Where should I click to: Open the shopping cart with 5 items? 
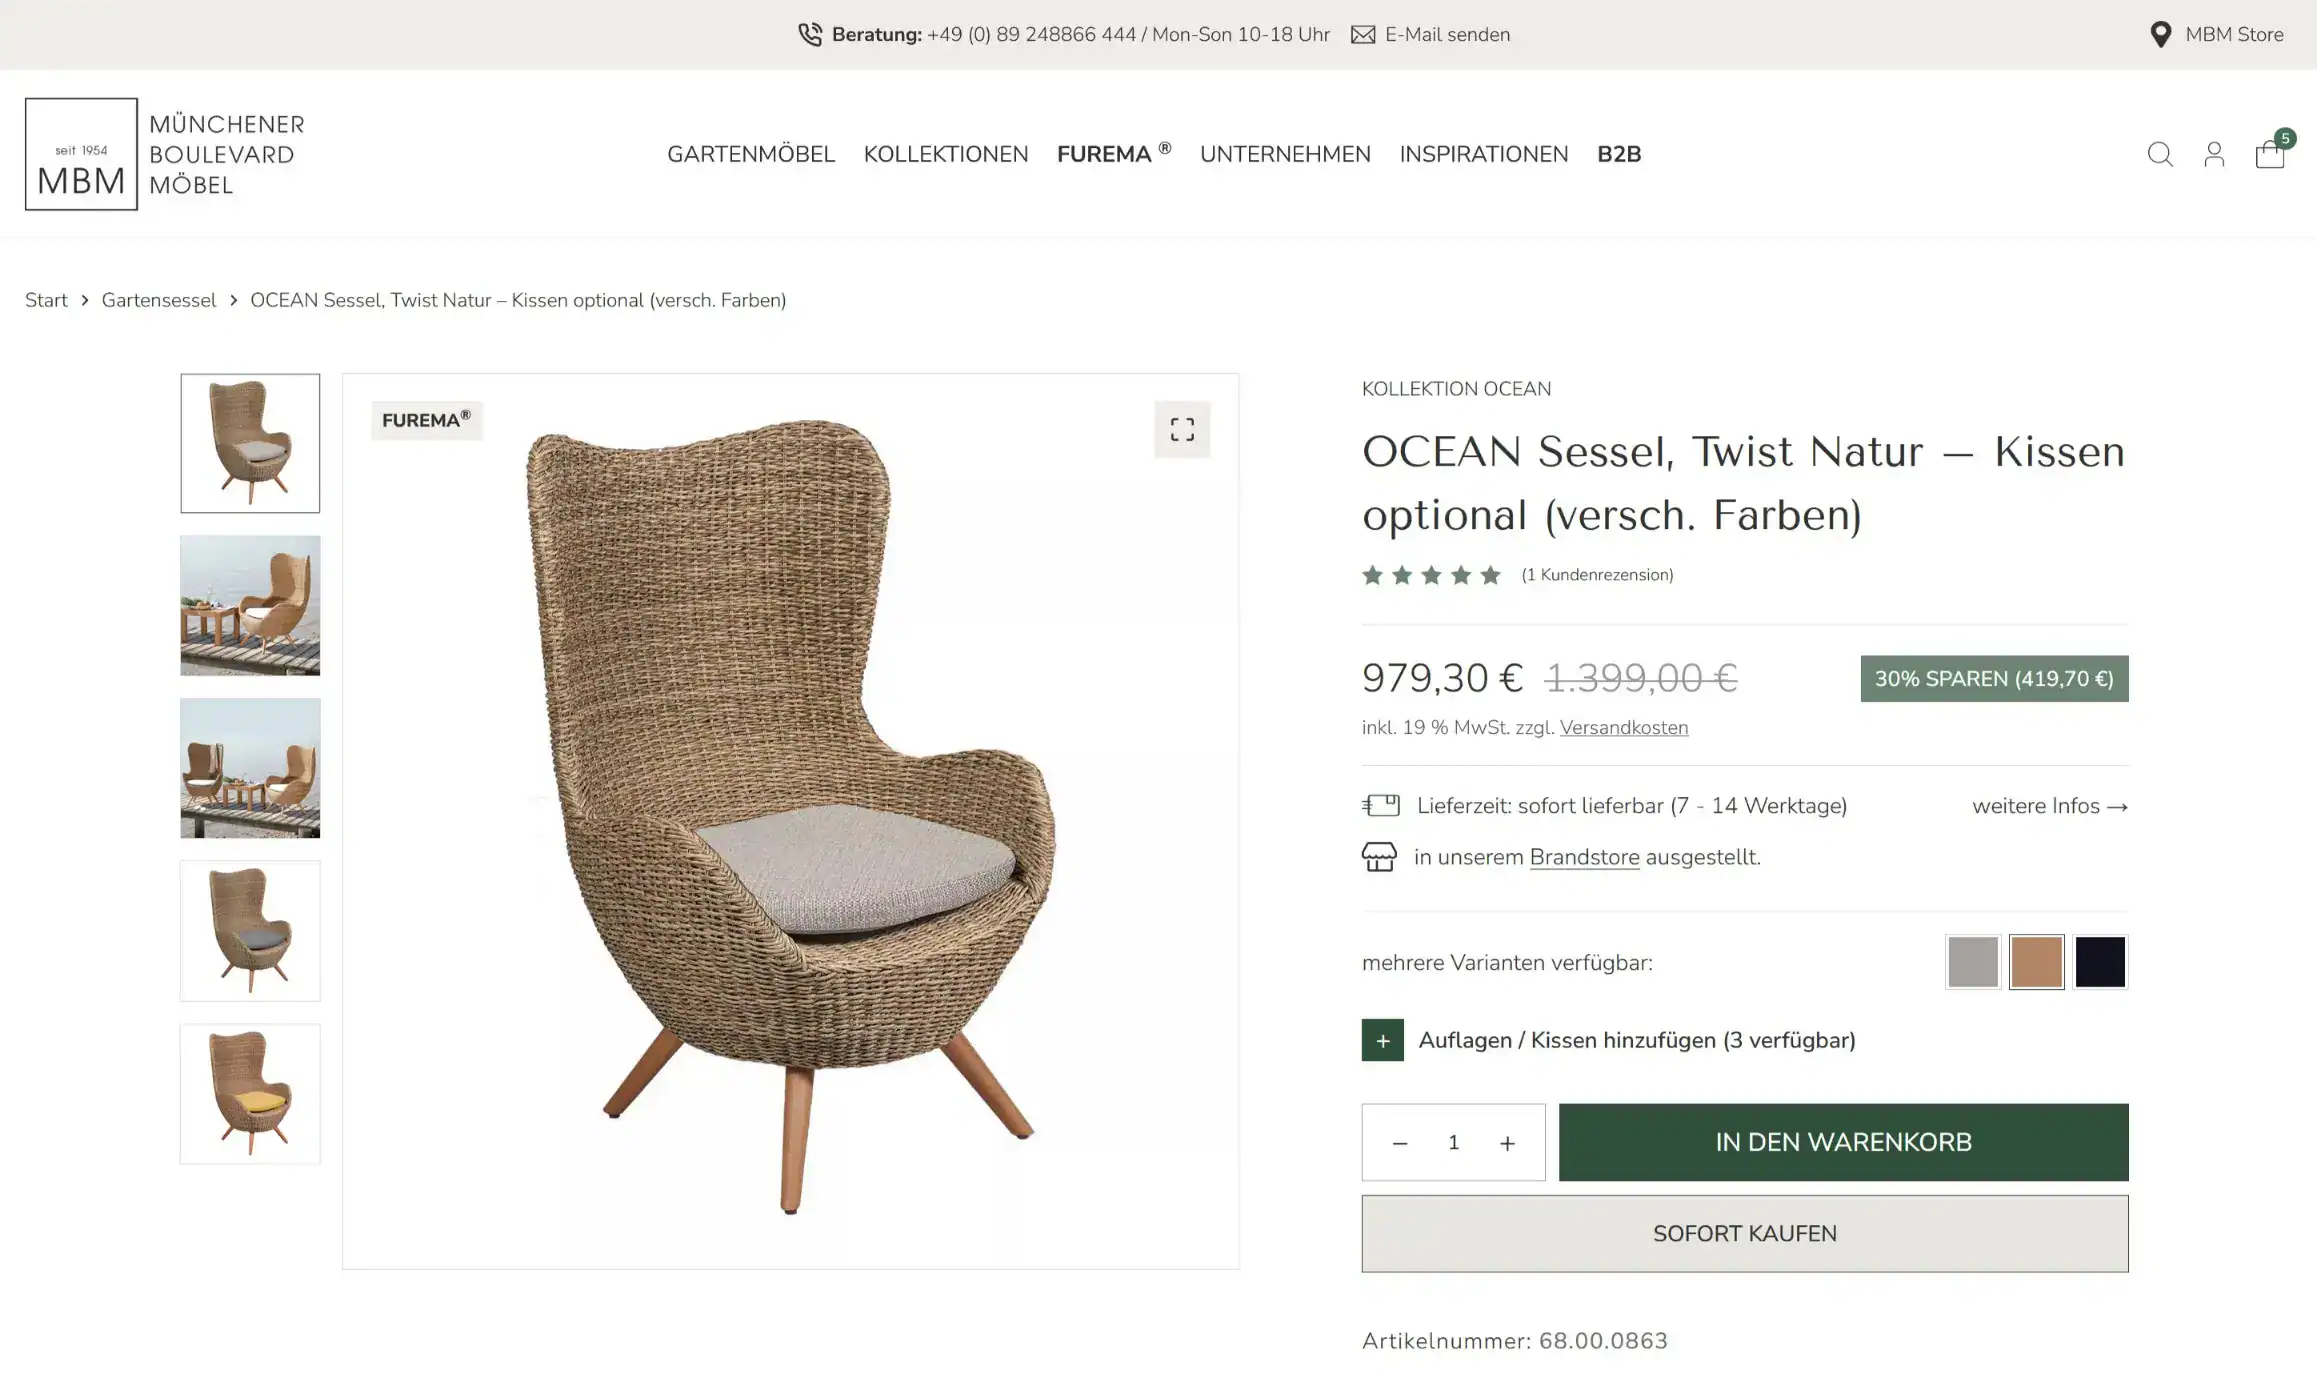point(2272,154)
